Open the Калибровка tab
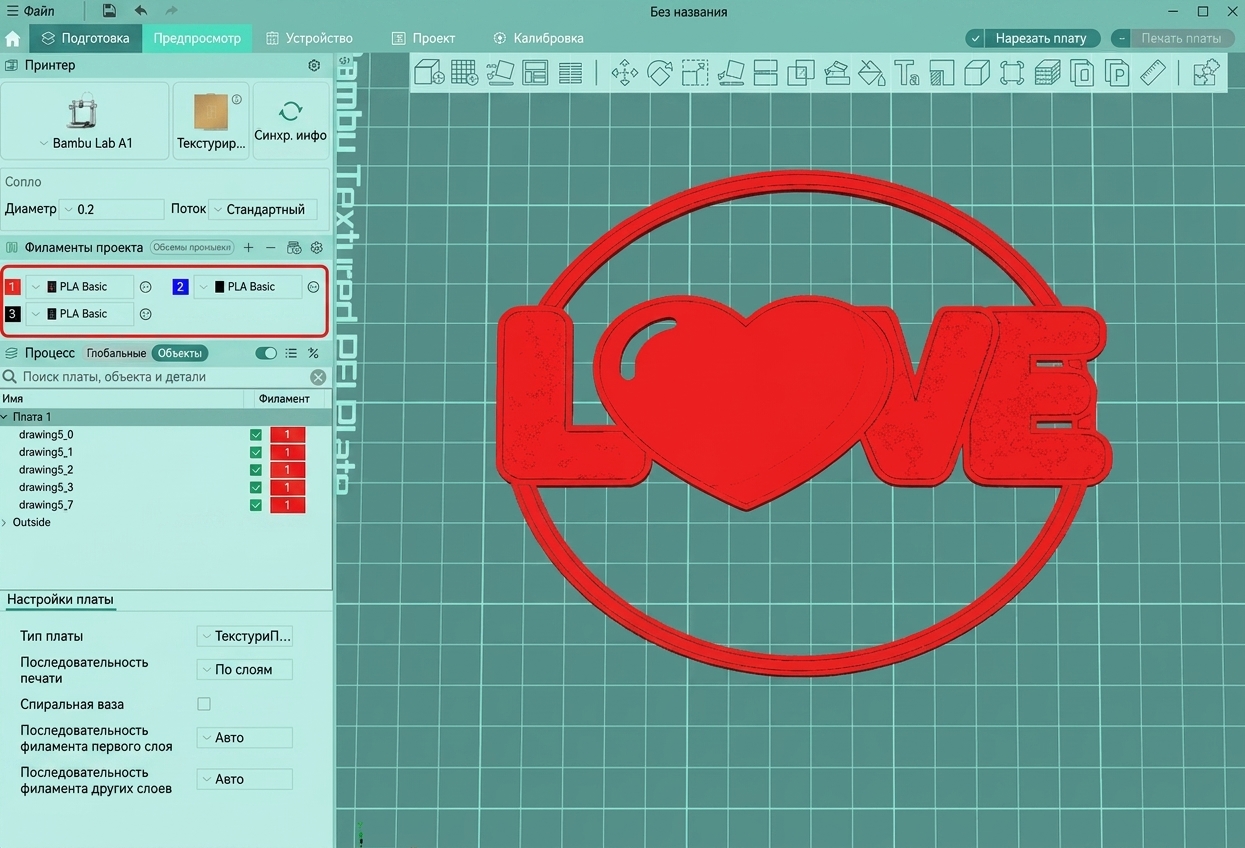This screenshot has width=1245, height=848. pos(538,38)
